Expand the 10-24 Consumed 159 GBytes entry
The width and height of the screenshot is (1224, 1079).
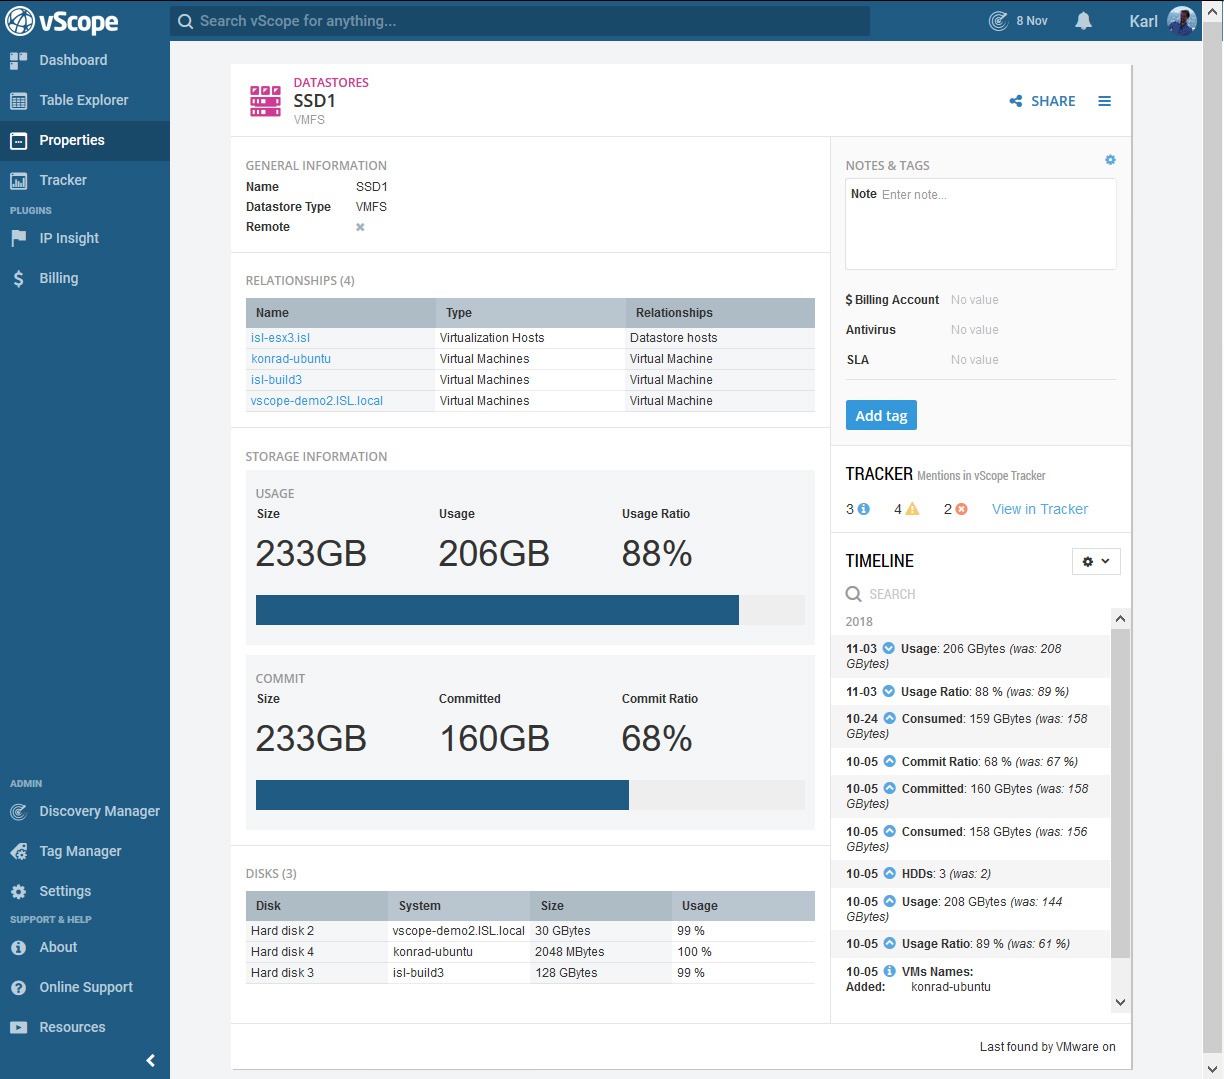point(889,719)
